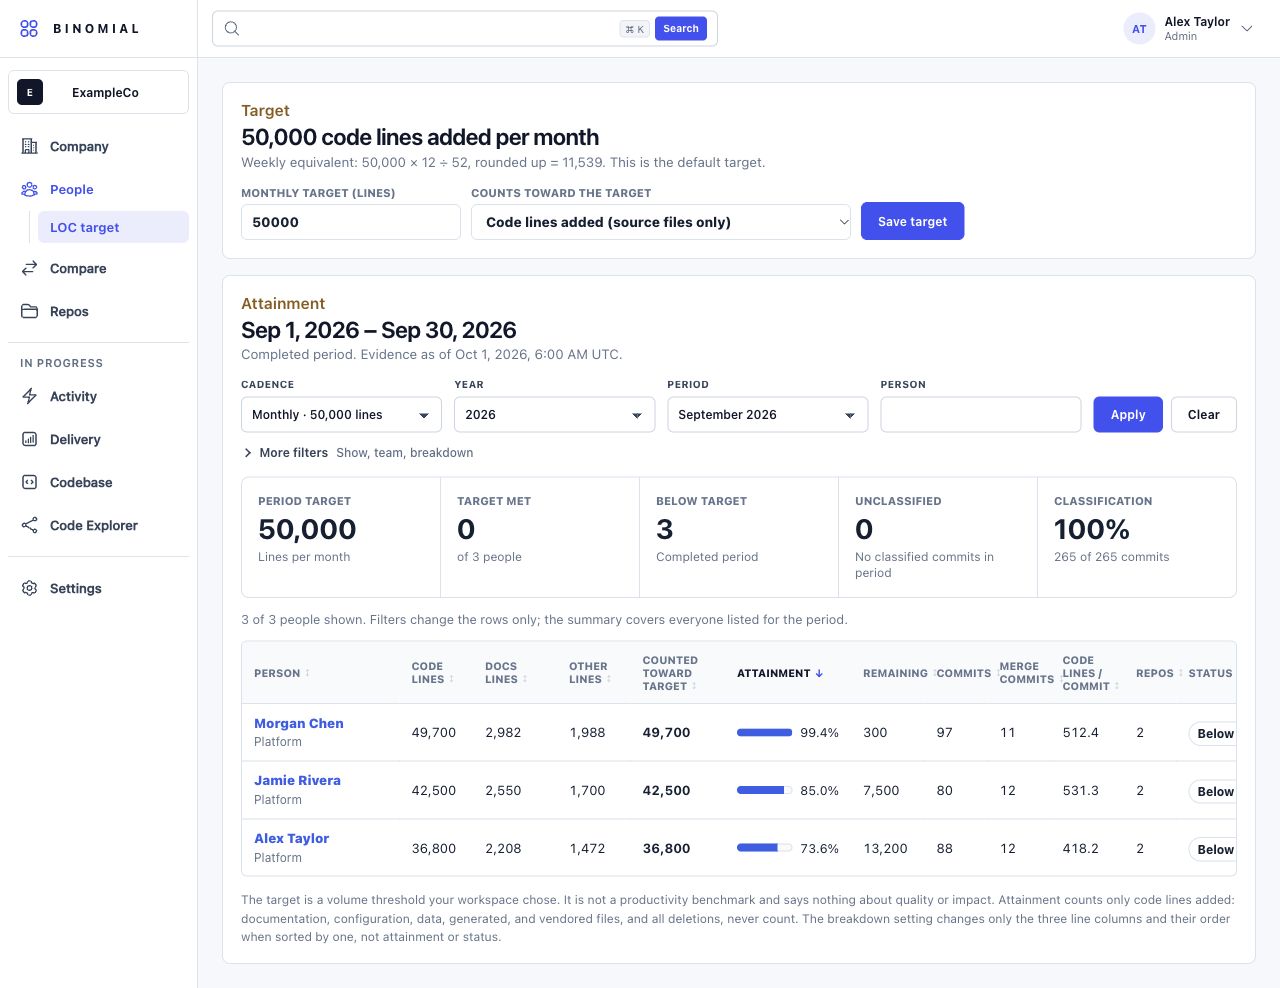
Task: Sort the table by the Repos column
Action: click(x=1160, y=673)
